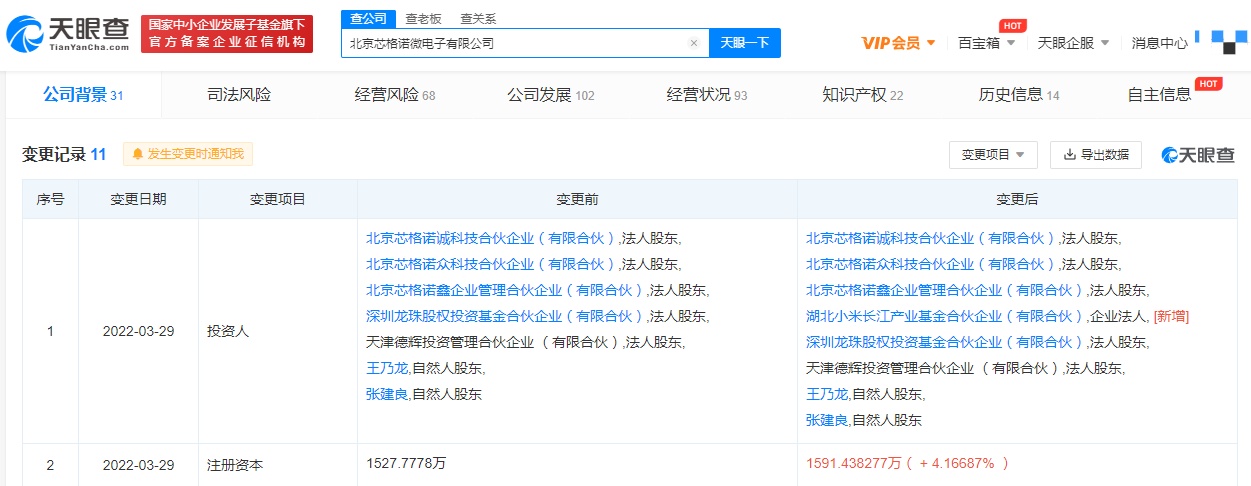1251x486 pixels.
Task: Switch to the 查公司 search tab
Action: click(x=369, y=18)
